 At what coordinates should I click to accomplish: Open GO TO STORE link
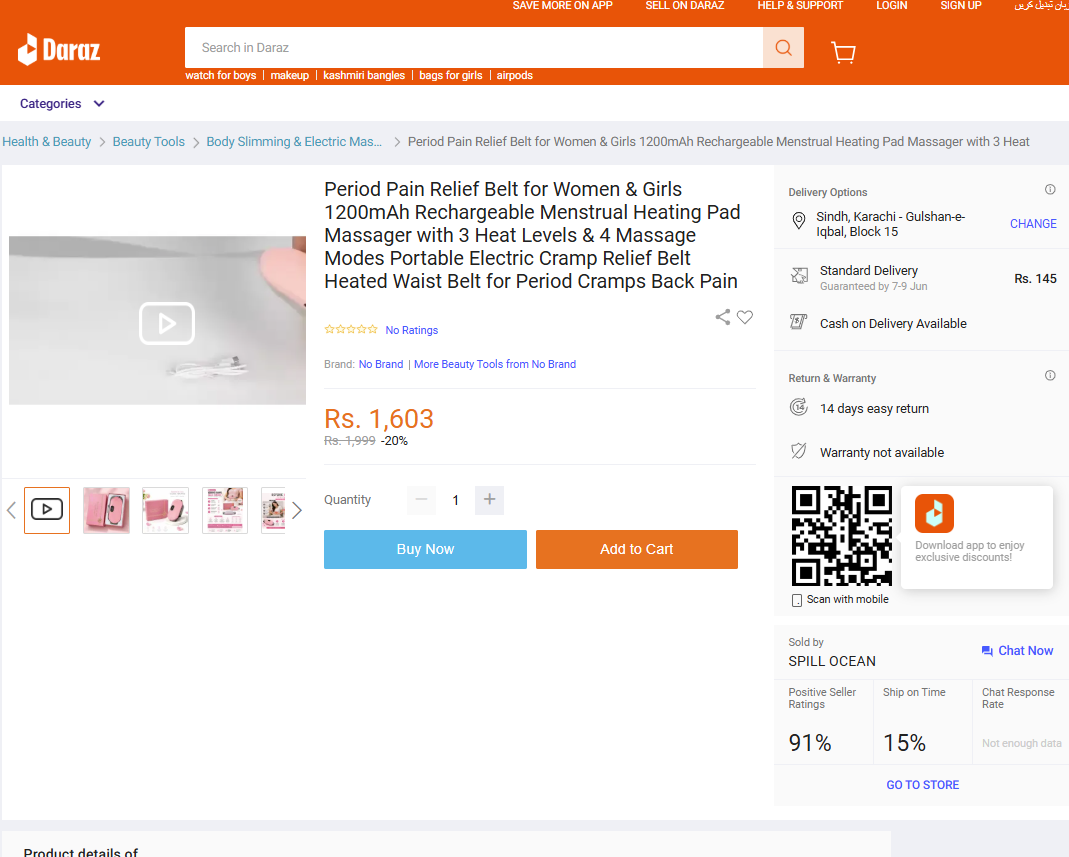(922, 785)
